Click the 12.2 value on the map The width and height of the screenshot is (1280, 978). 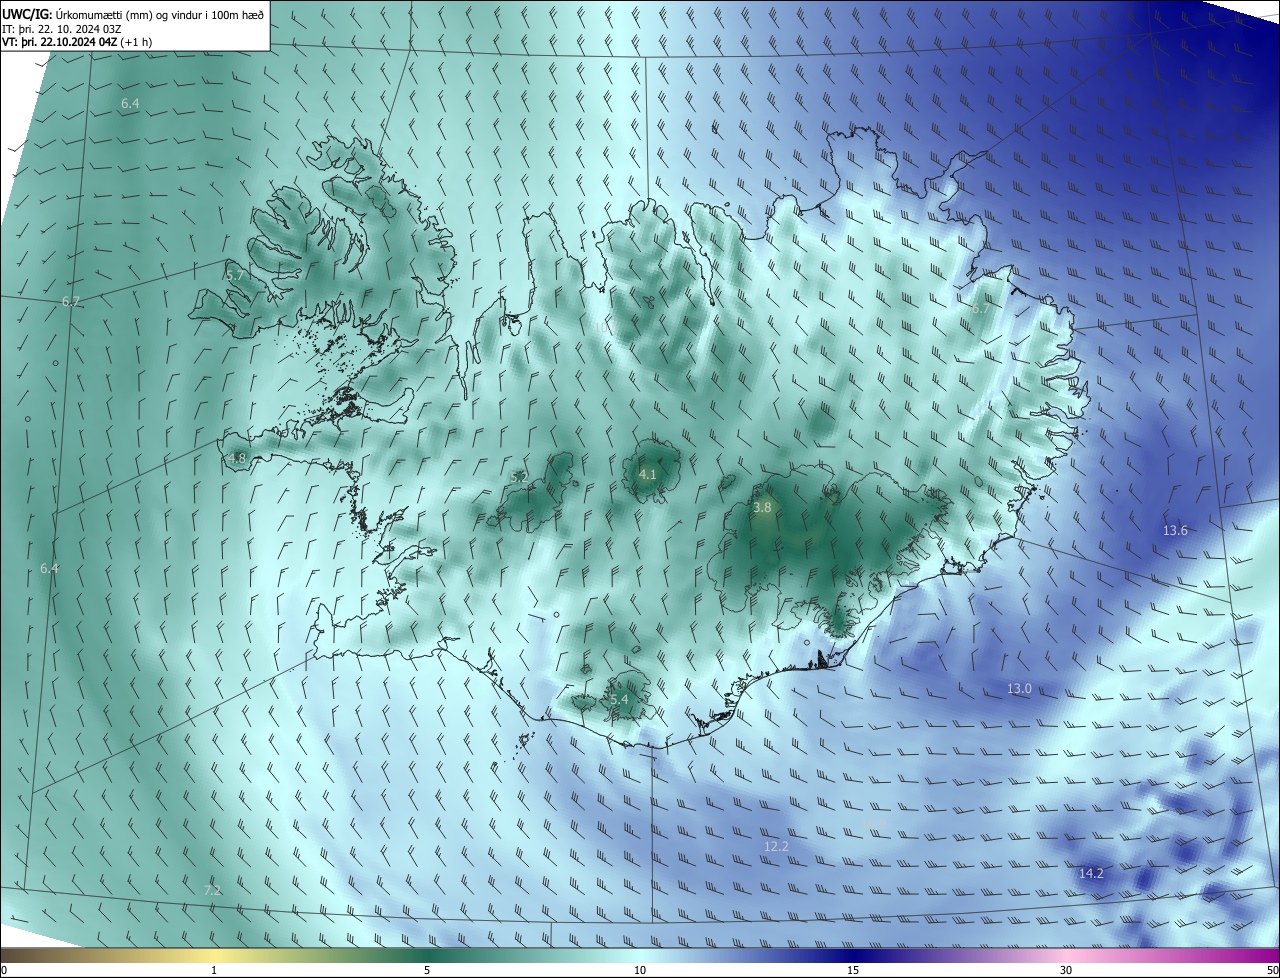click(776, 847)
